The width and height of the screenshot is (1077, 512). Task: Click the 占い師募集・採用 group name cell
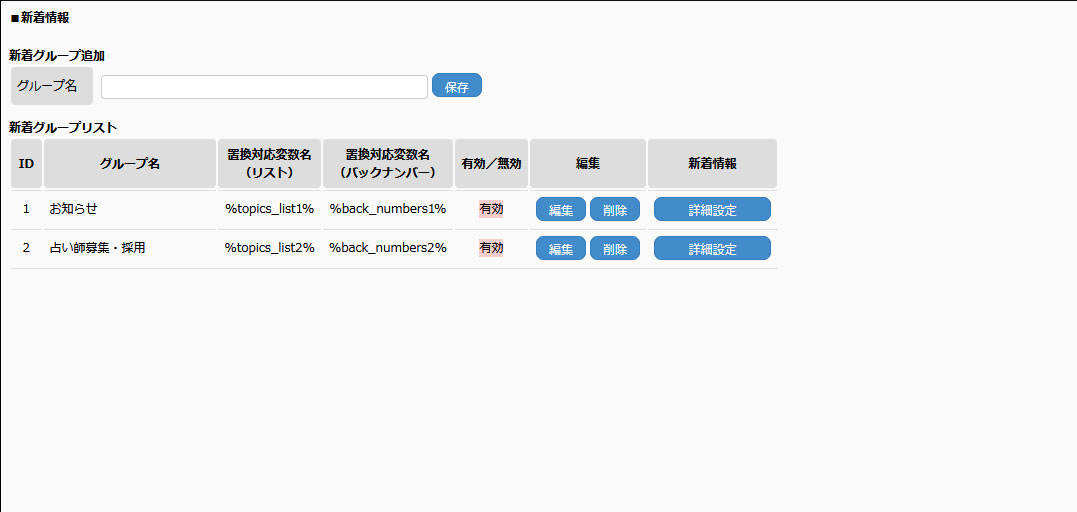[97, 248]
